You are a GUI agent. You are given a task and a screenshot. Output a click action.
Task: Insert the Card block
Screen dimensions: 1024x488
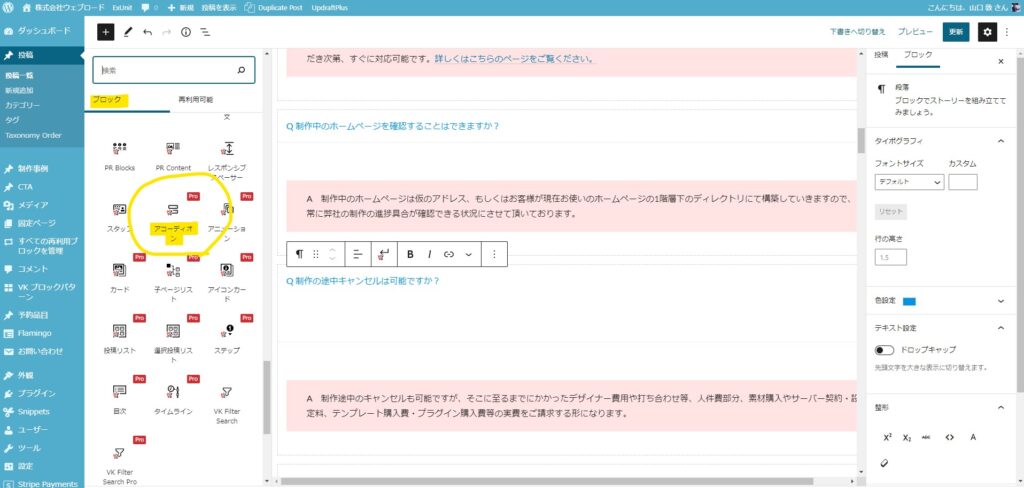click(120, 278)
